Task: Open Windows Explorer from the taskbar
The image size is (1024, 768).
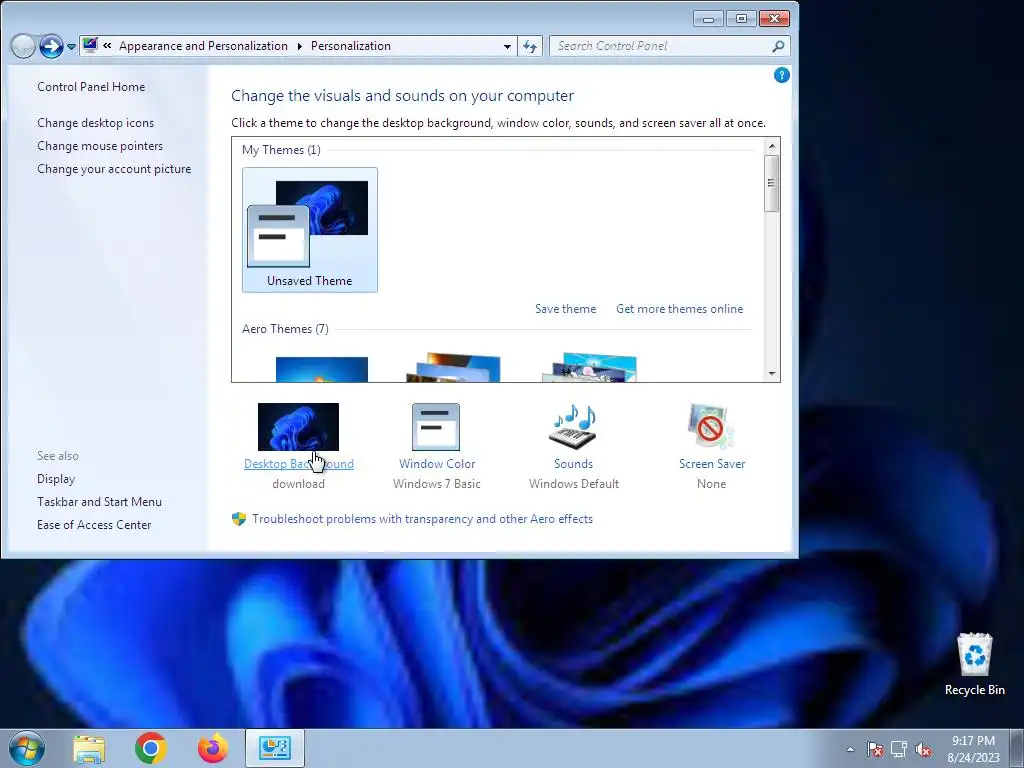Action: [x=89, y=749]
